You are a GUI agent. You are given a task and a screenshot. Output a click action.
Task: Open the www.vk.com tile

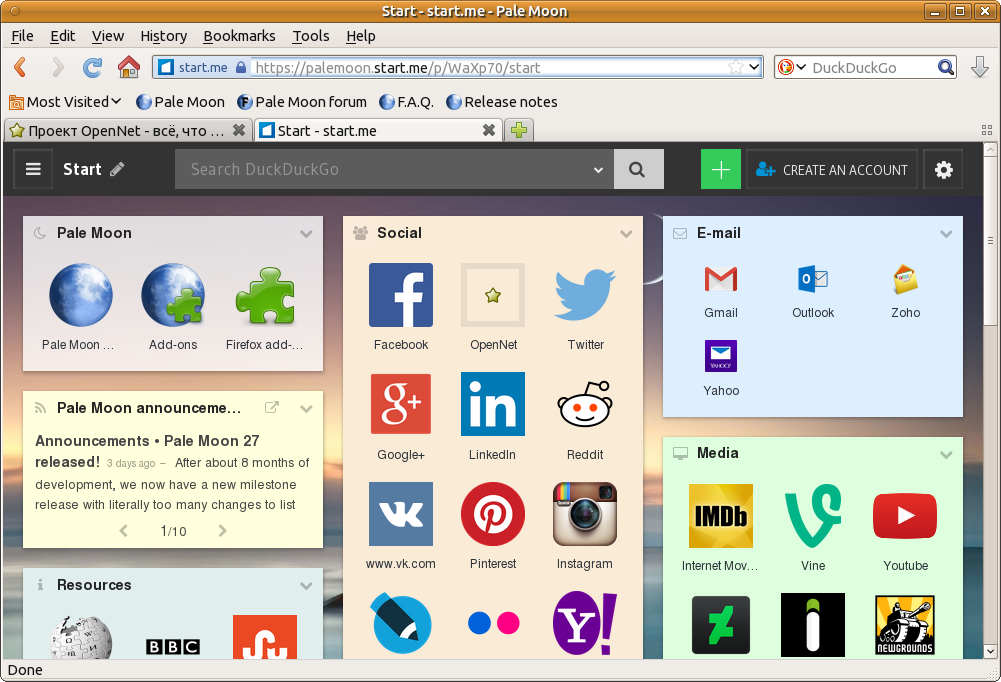[x=401, y=514]
